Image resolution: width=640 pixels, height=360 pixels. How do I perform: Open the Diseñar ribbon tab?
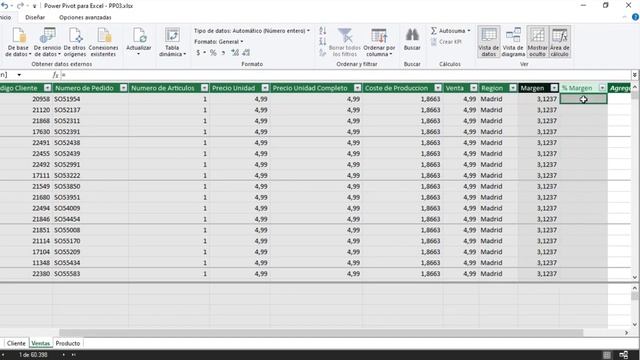35,18
